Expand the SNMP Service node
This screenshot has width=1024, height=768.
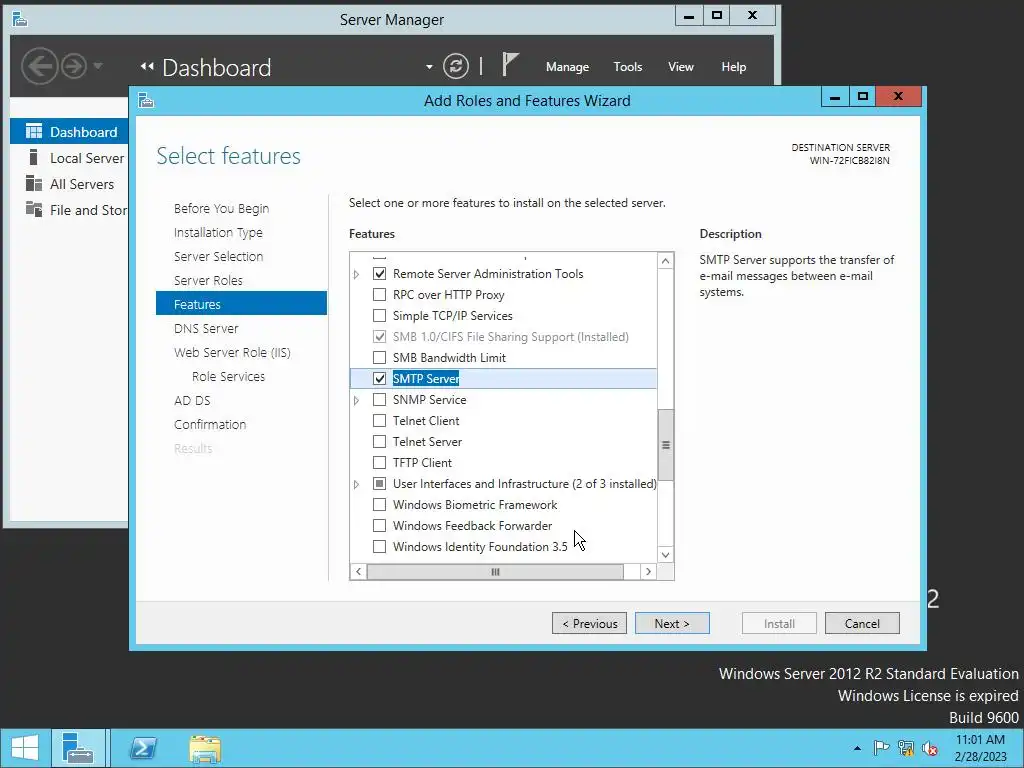coord(357,400)
